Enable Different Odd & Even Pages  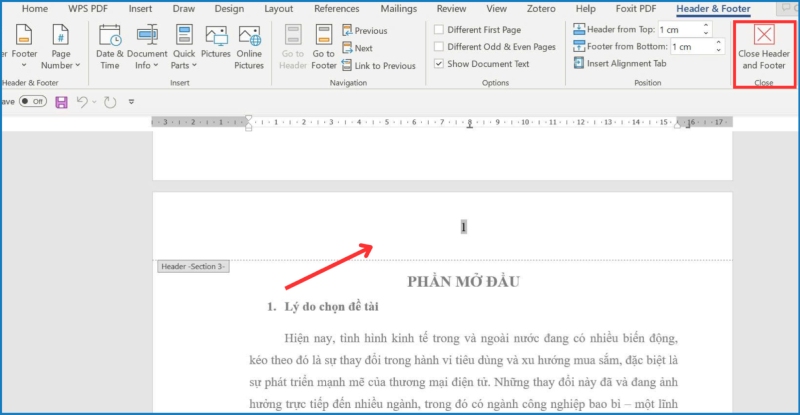click(x=439, y=46)
